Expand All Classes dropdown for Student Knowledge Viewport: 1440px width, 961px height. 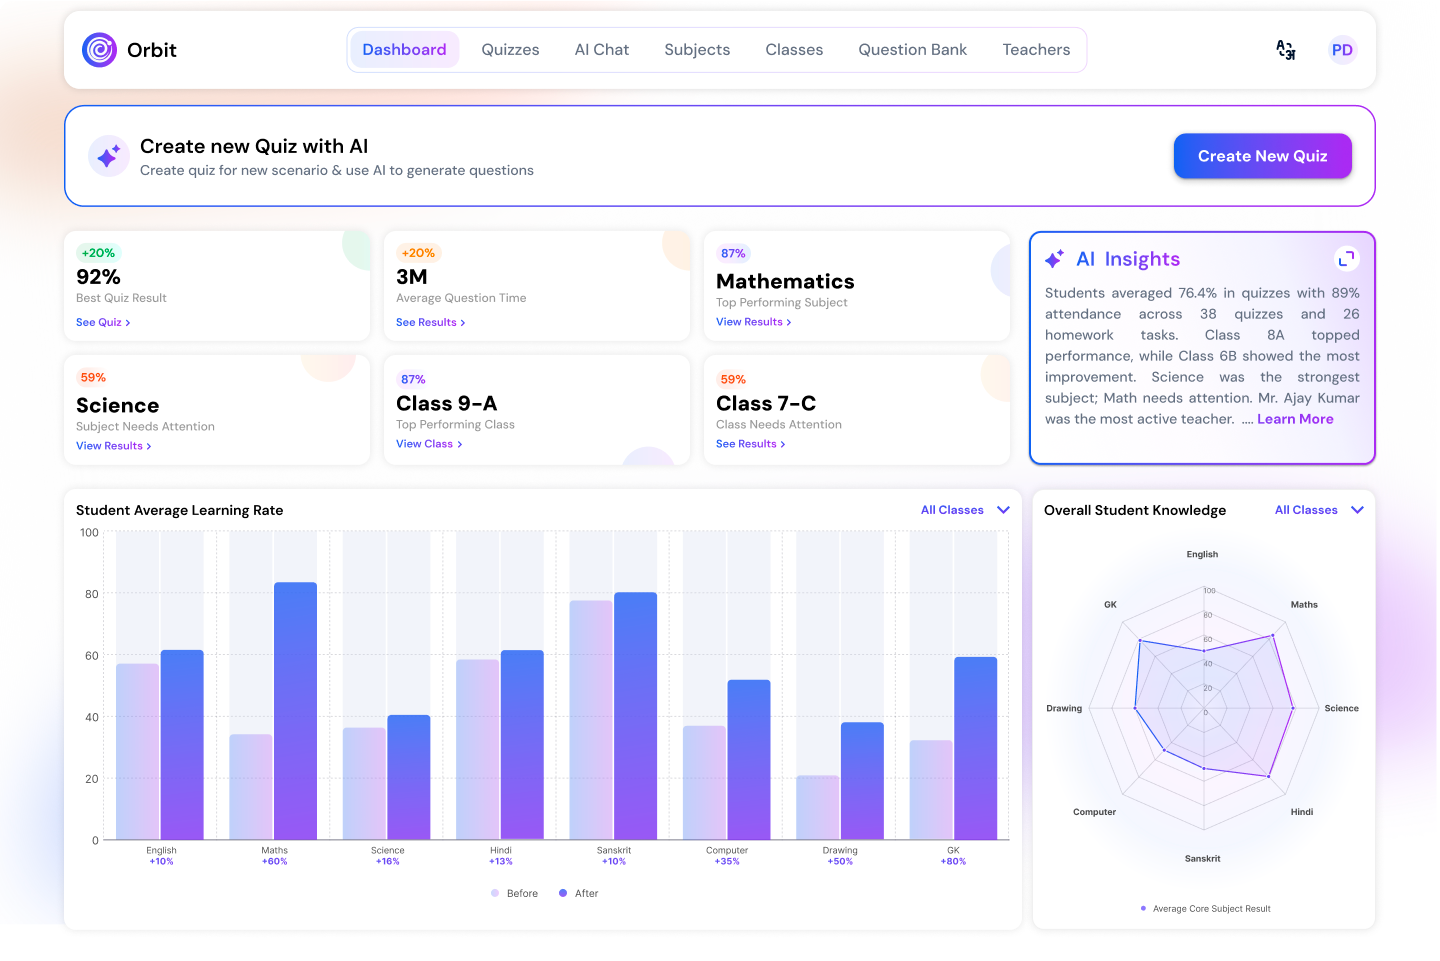(1357, 510)
